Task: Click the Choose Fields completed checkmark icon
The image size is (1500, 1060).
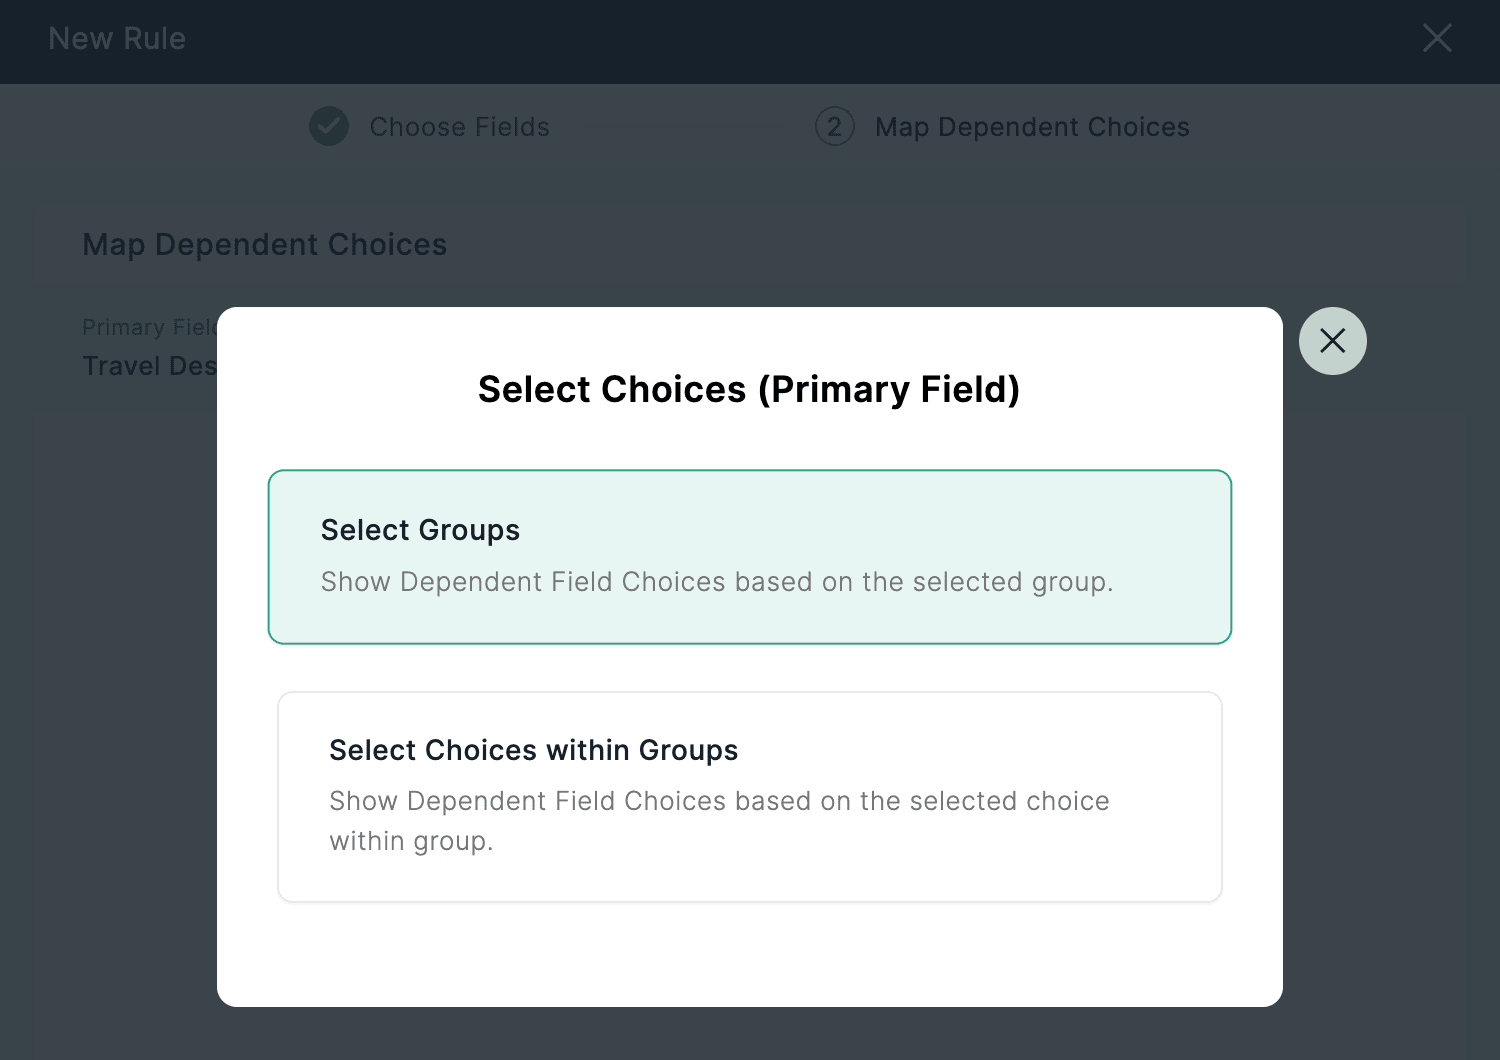Action: pyautogui.click(x=329, y=127)
